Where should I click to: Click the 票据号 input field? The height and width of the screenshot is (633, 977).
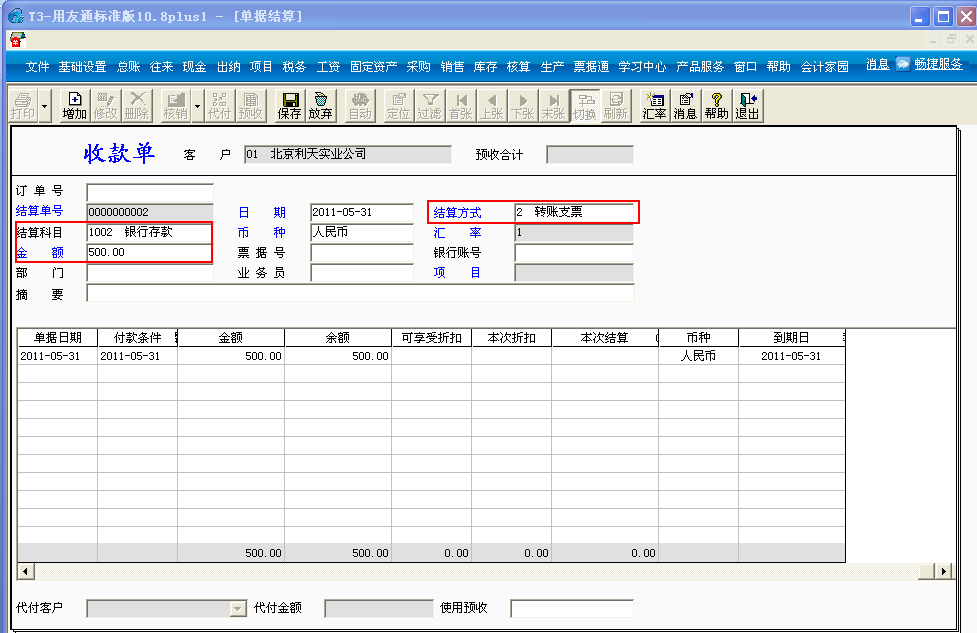point(362,252)
